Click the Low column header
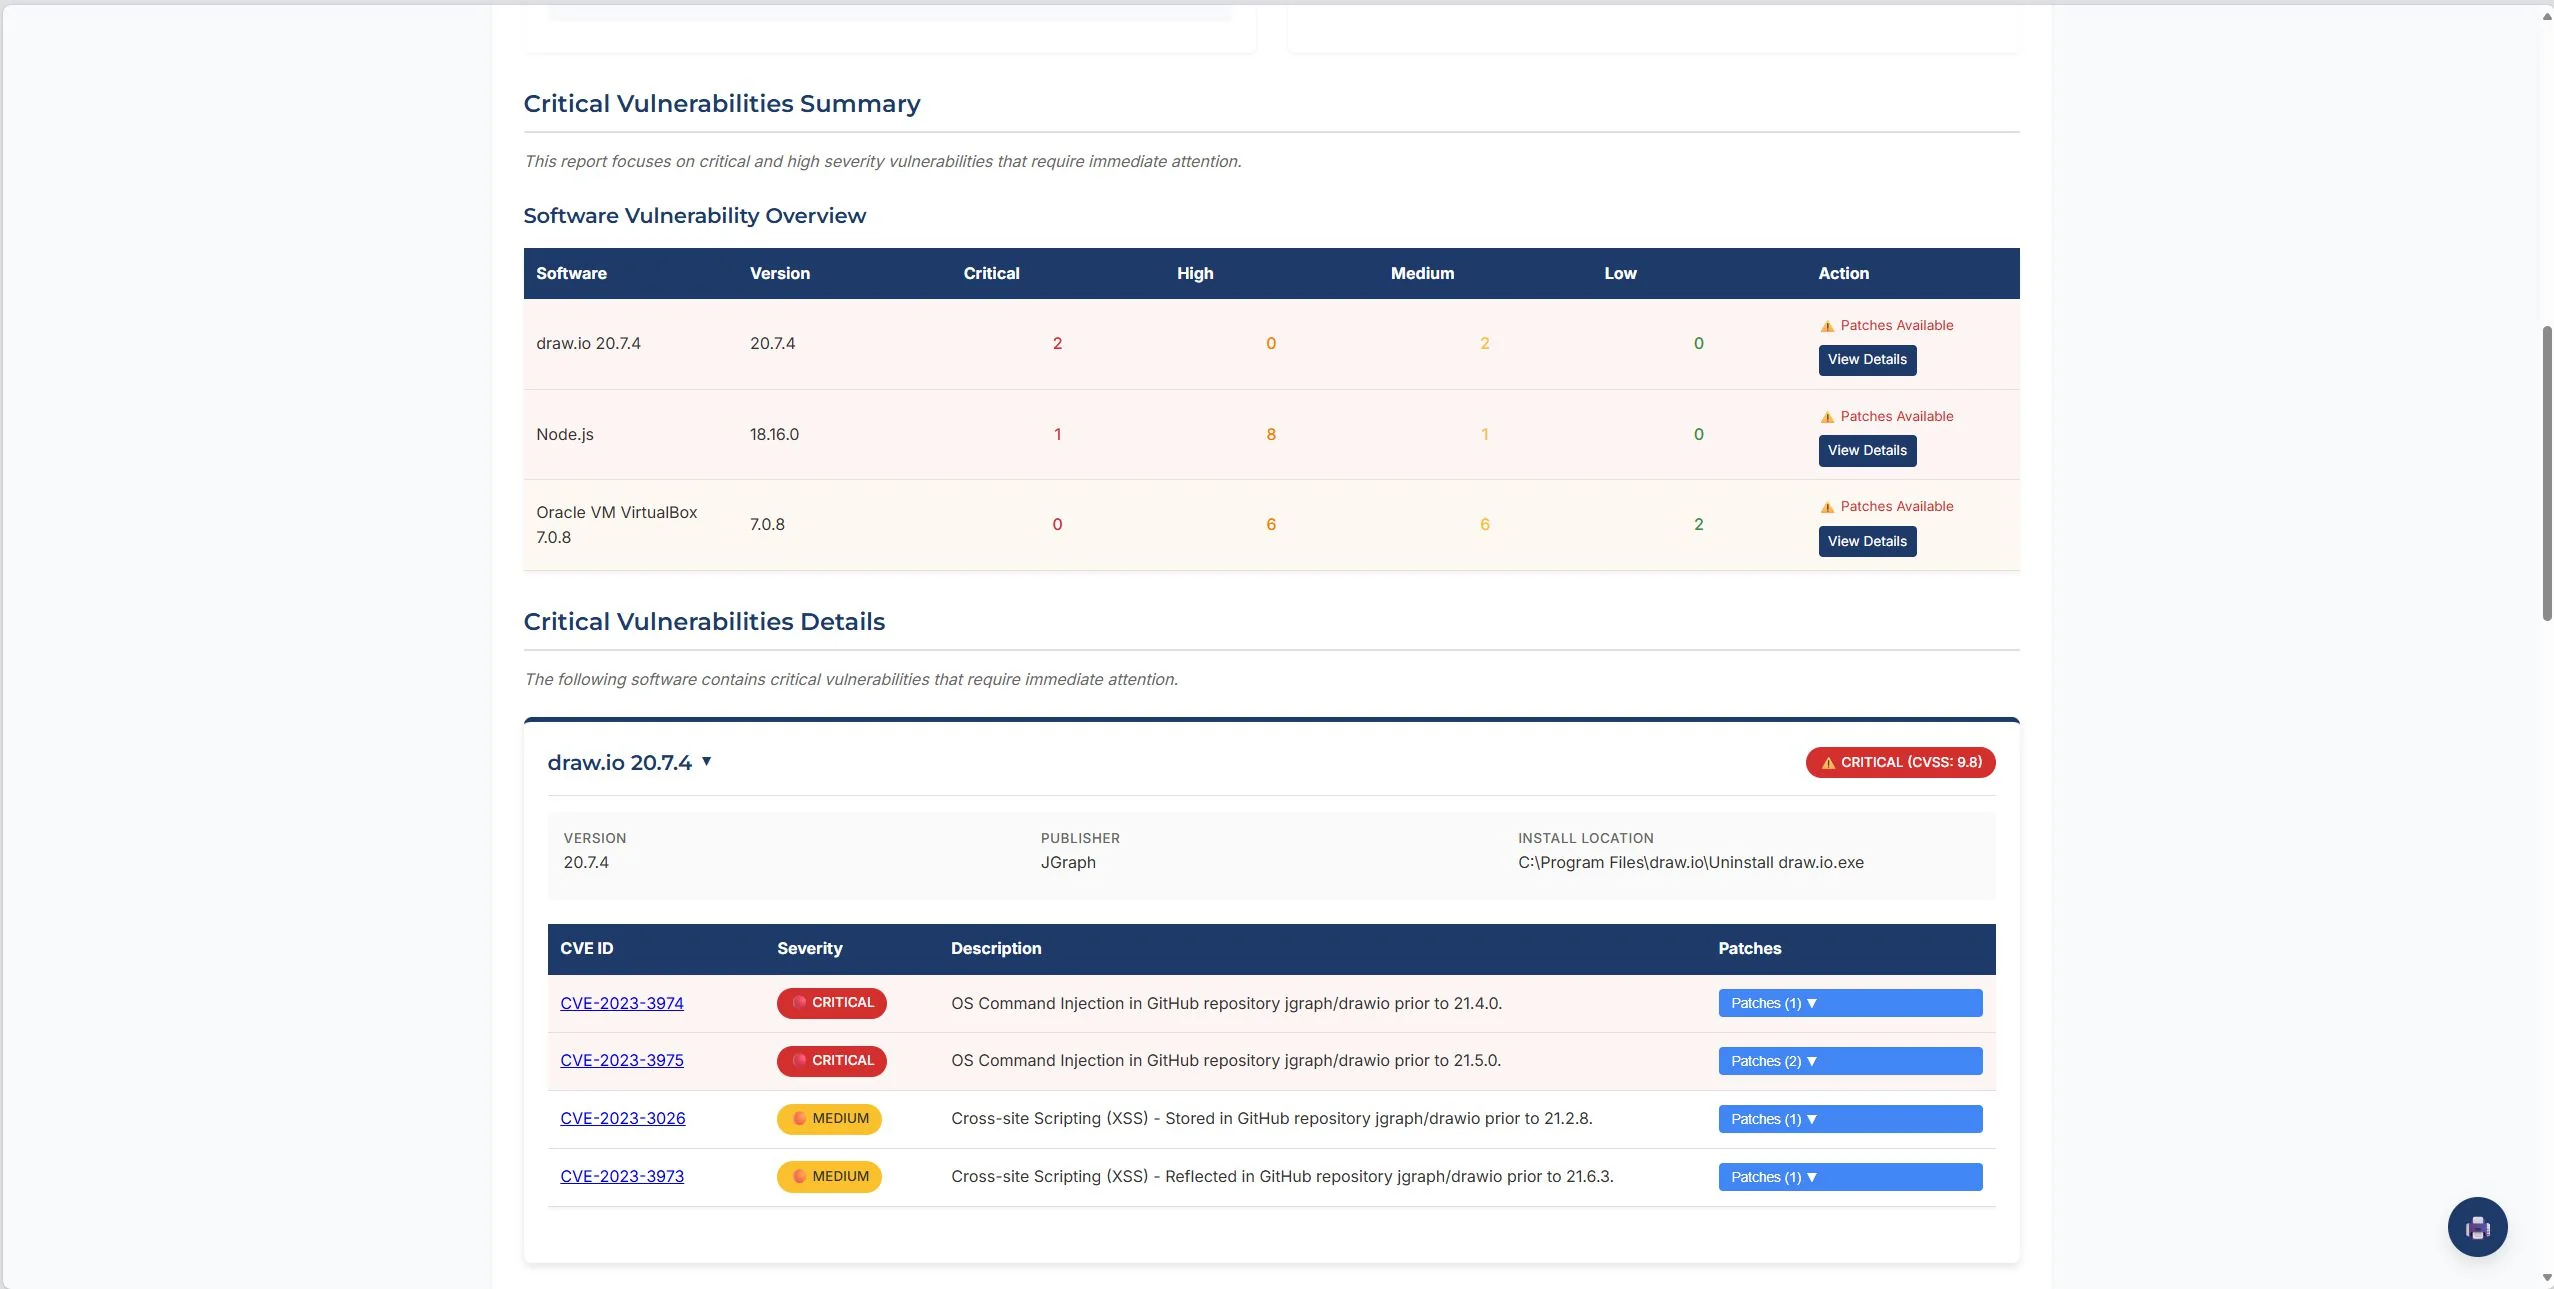 [x=1620, y=273]
